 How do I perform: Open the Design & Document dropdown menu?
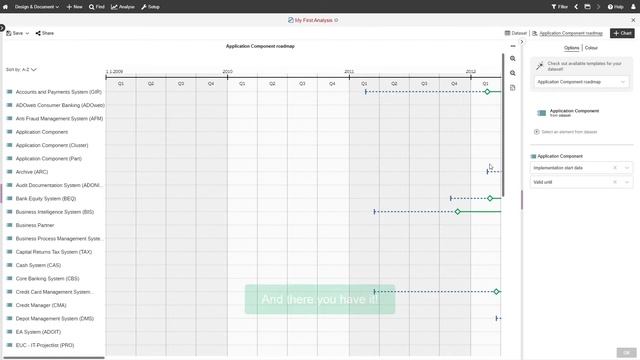coord(37,7)
